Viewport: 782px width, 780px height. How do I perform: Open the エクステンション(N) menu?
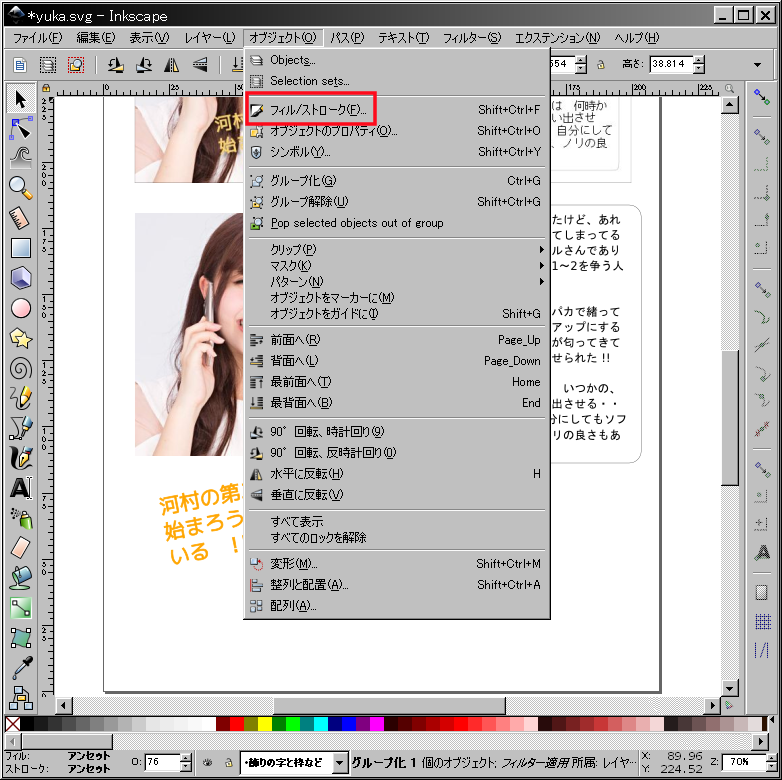coord(558,38)
